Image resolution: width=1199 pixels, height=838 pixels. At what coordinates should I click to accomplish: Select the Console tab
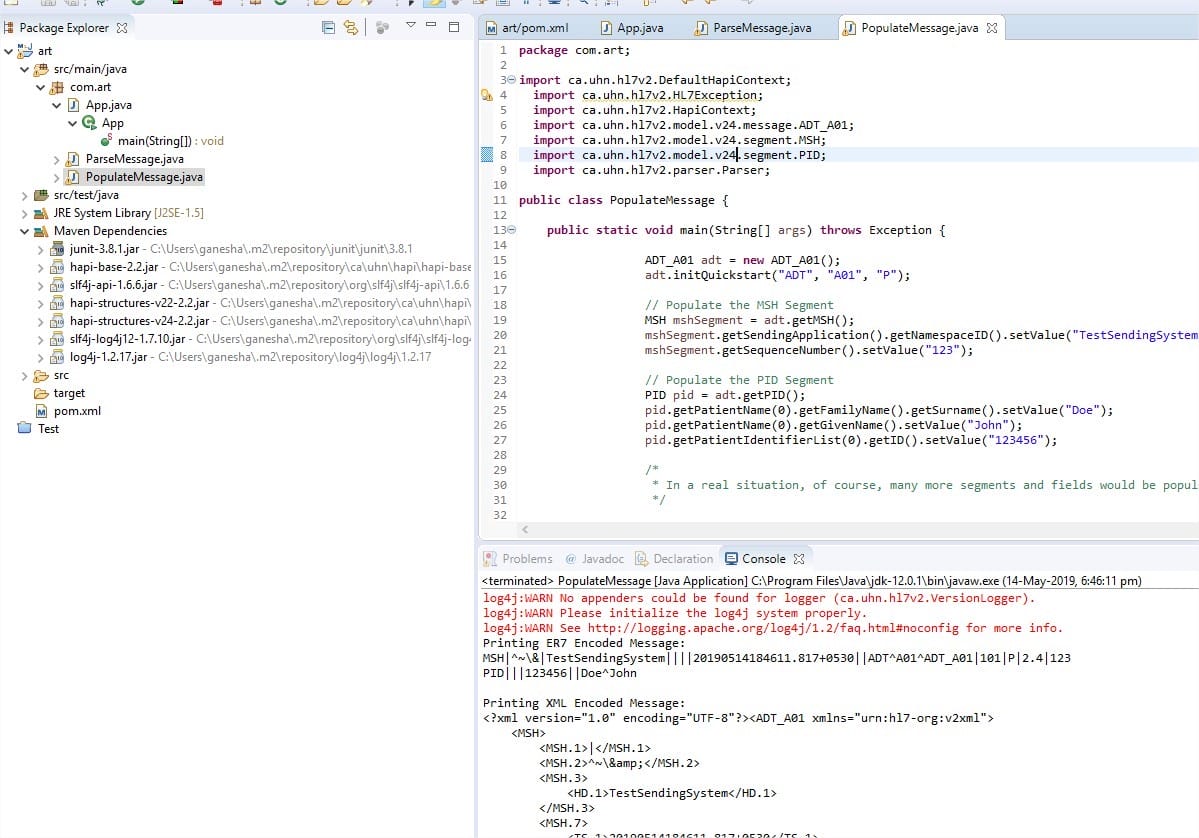(755, 559)
